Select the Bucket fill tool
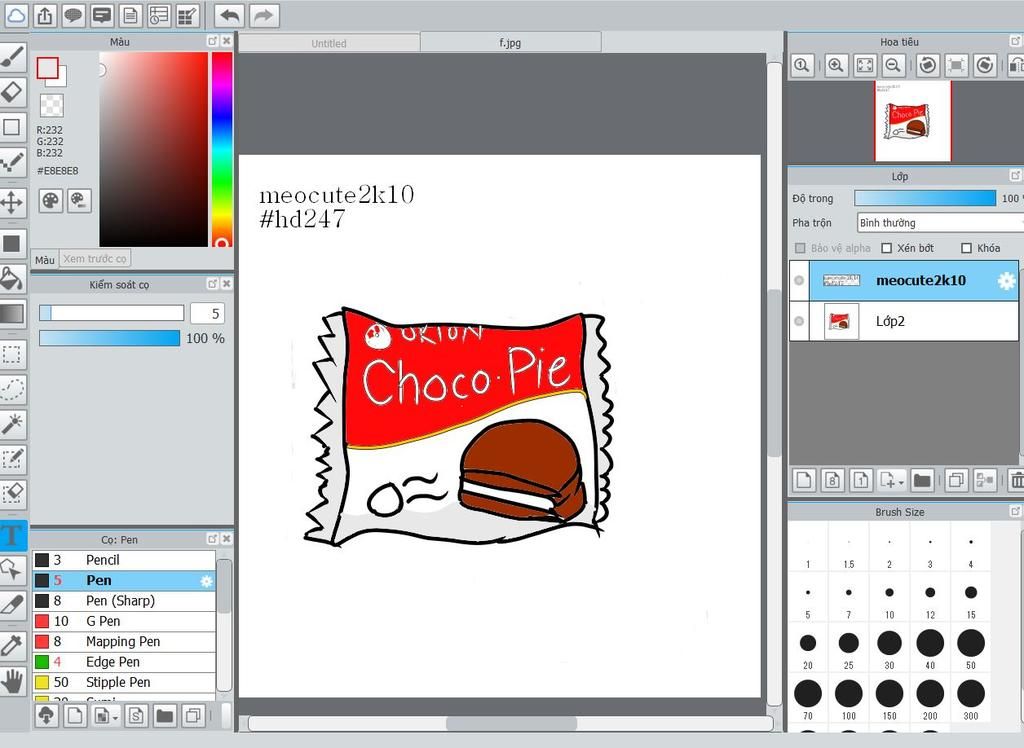The image size is (1024, 748). (x=12, y=278)
